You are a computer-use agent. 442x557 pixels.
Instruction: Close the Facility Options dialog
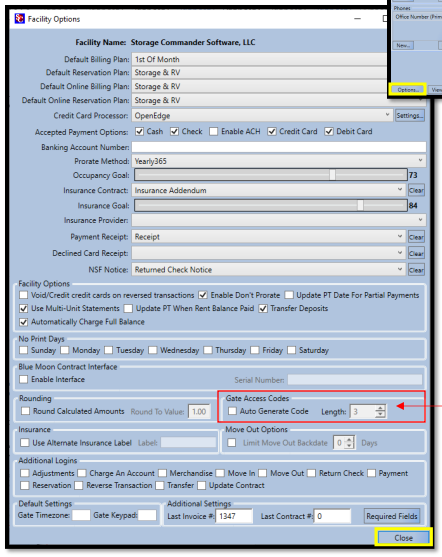(403, 537)
